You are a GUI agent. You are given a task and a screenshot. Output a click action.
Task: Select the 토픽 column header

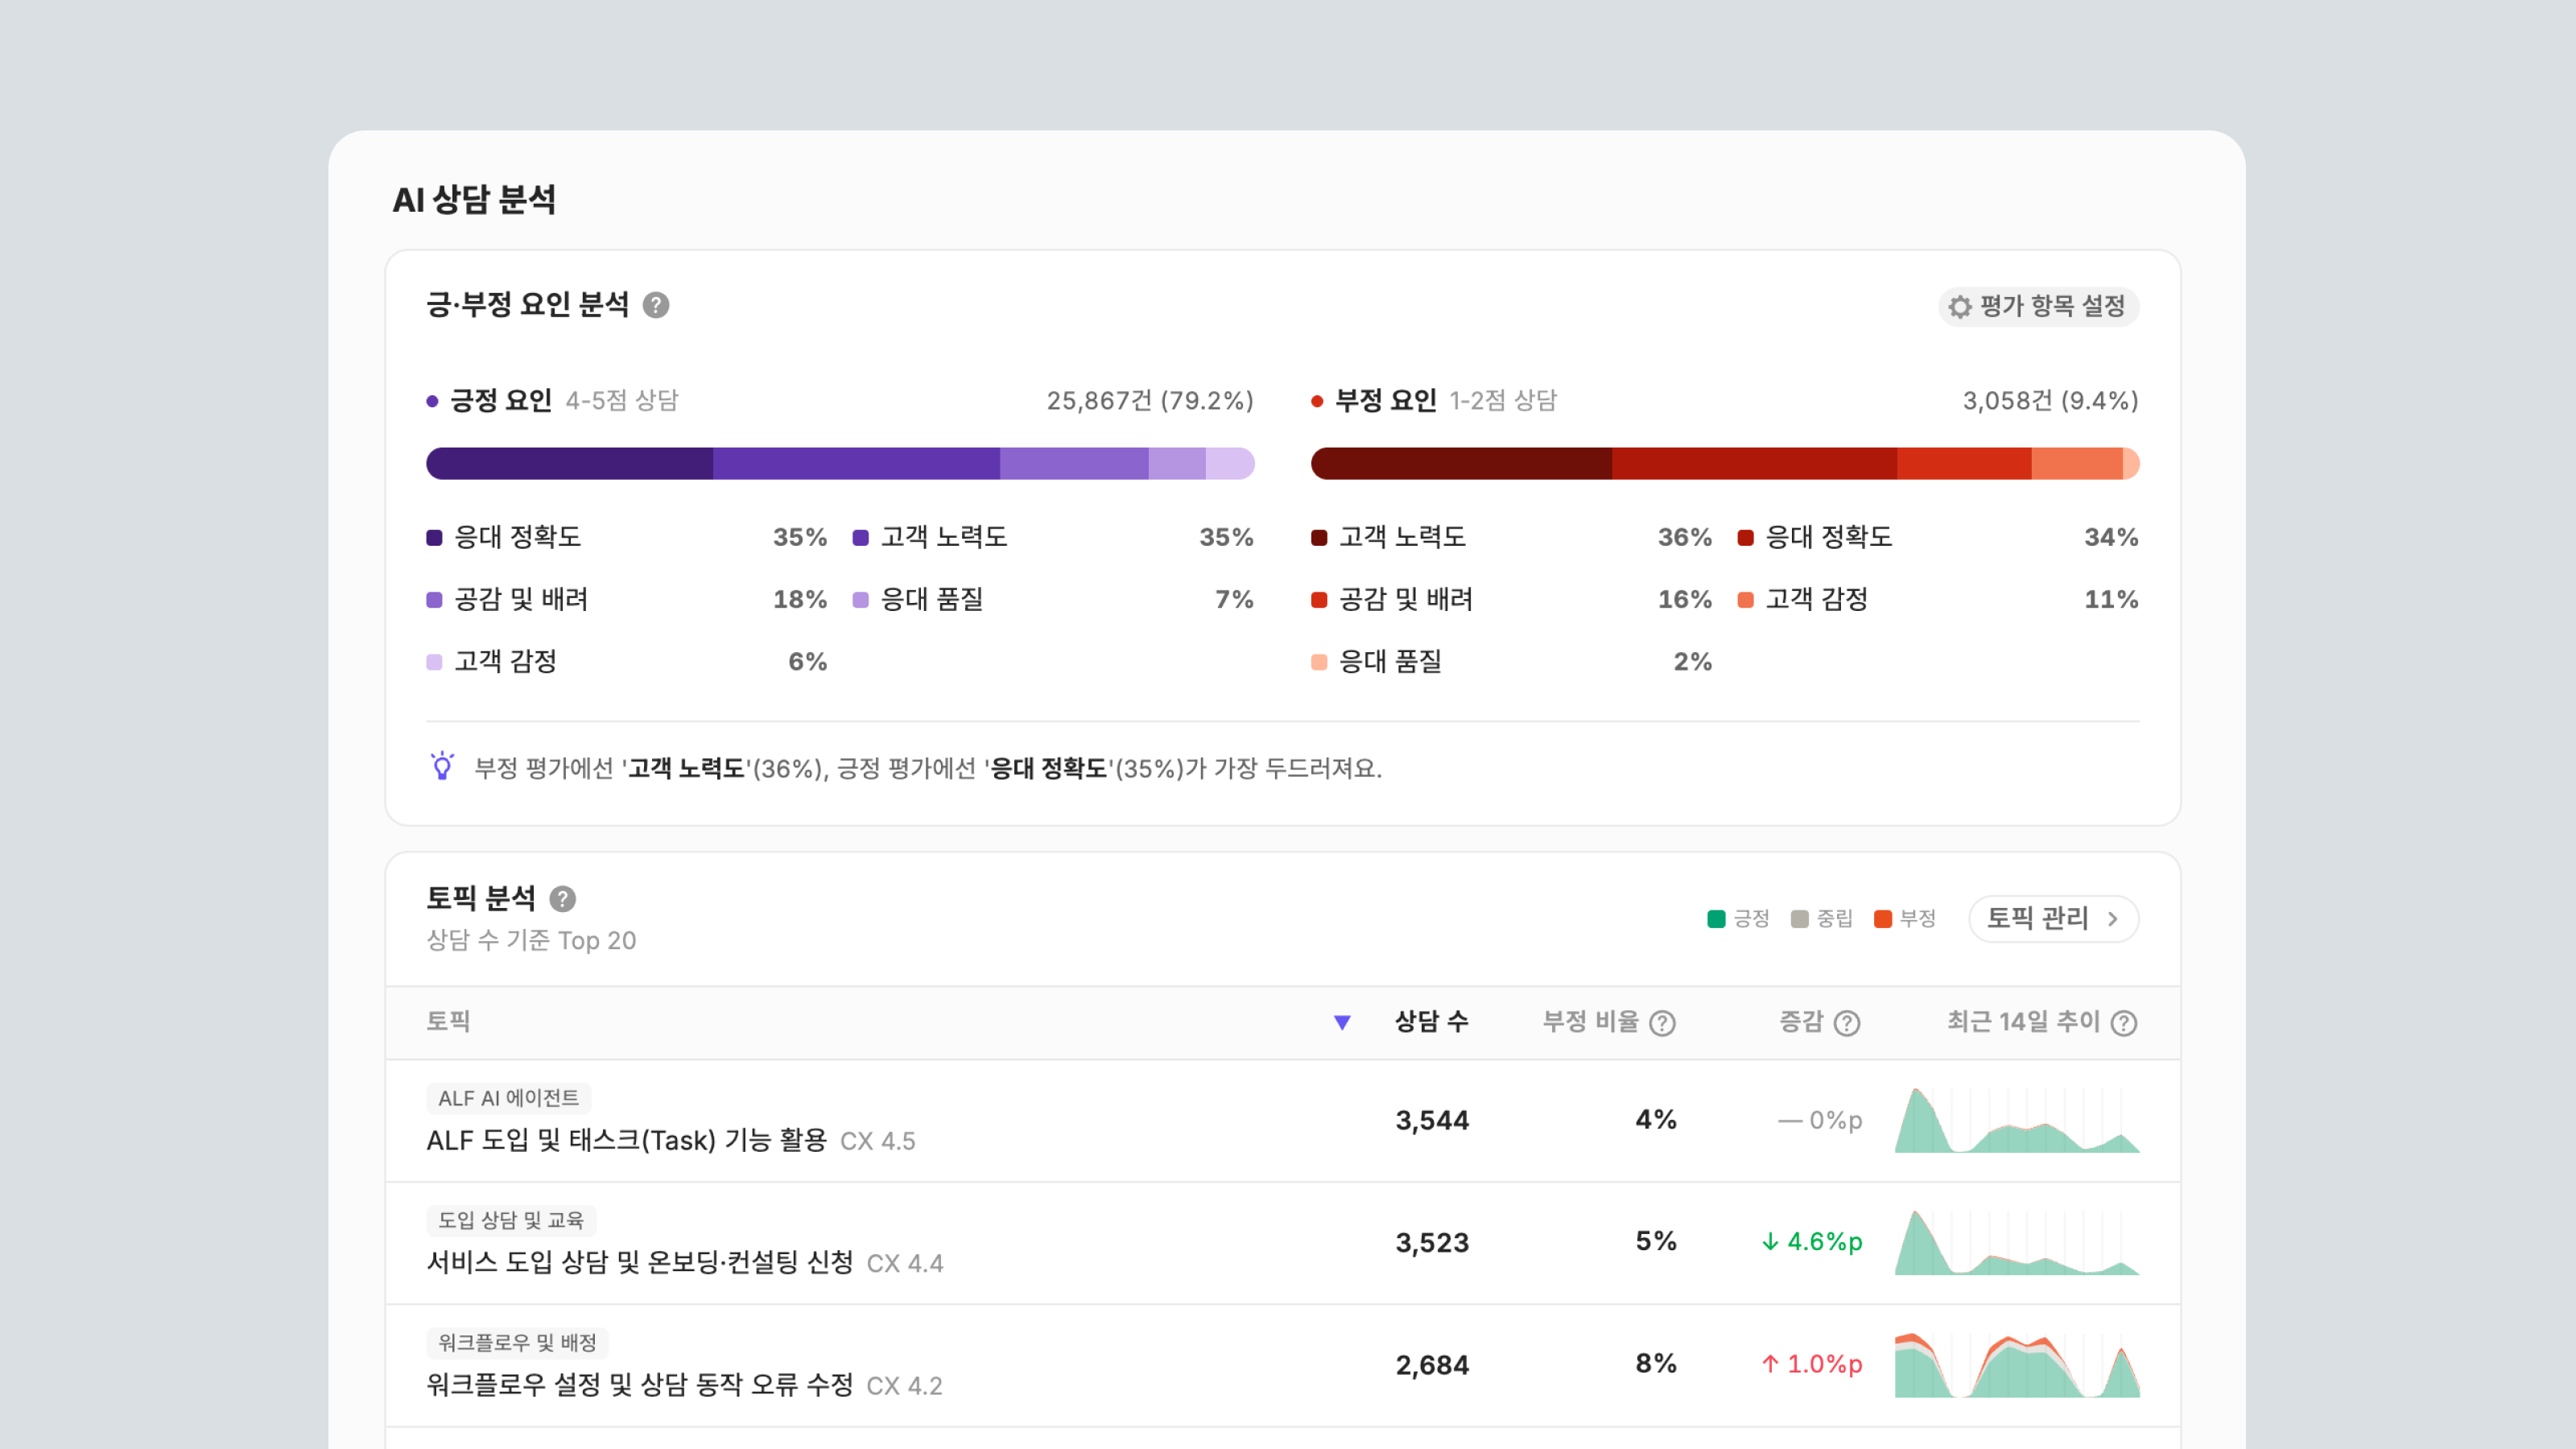pos(448,1021)
